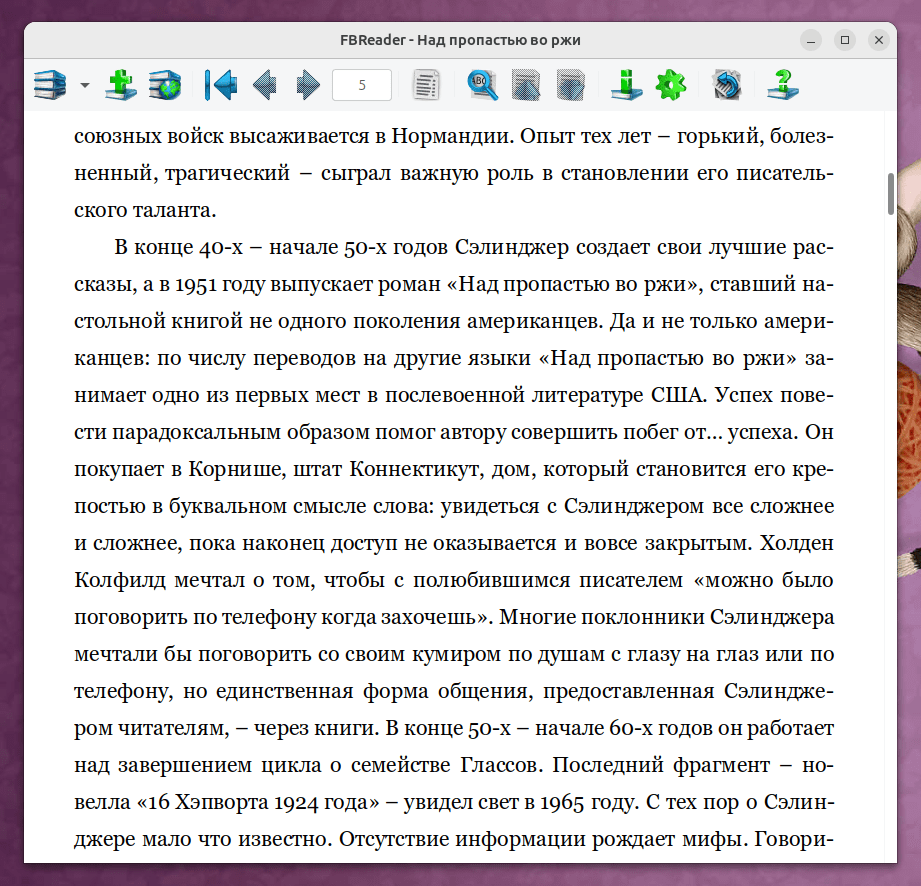Click the word 'Глассов' in the text

pyautogui.click(x=501, y=766)
